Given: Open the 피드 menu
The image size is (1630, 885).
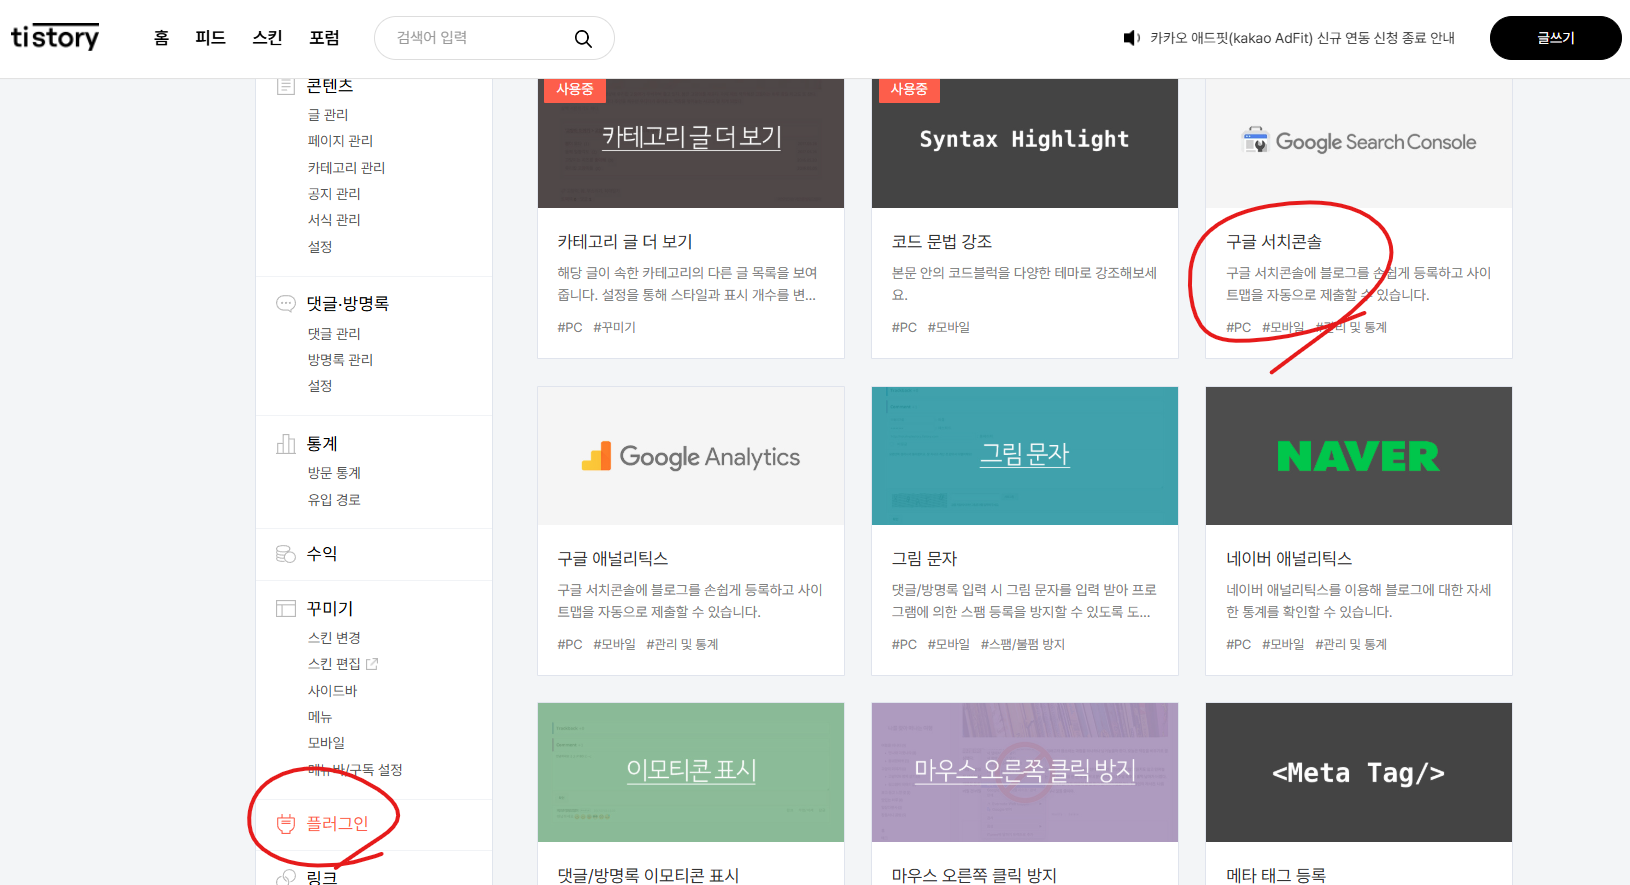Looking at the screenshot, I should point(210,38).
